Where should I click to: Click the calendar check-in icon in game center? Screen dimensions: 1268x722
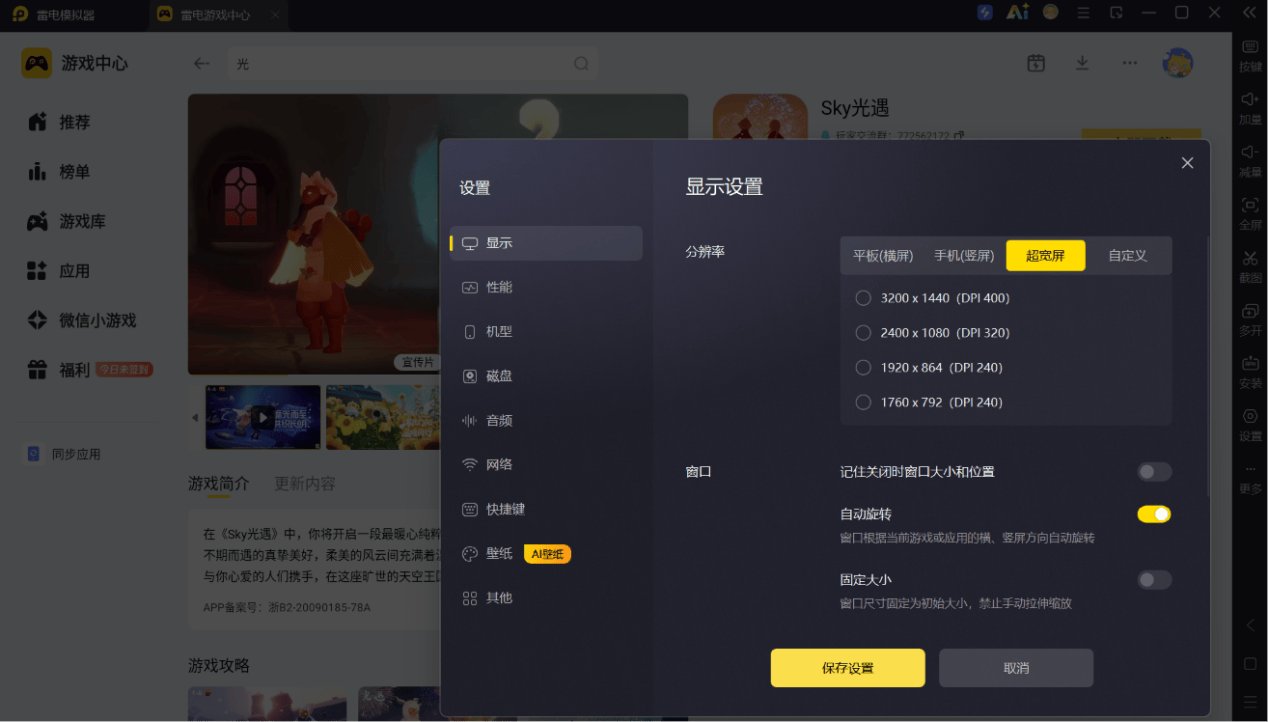pos(1036,63)
